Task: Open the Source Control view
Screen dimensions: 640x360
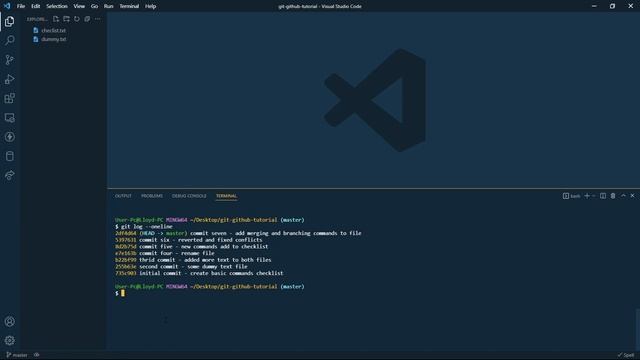Action: click(x=9, y=60)
